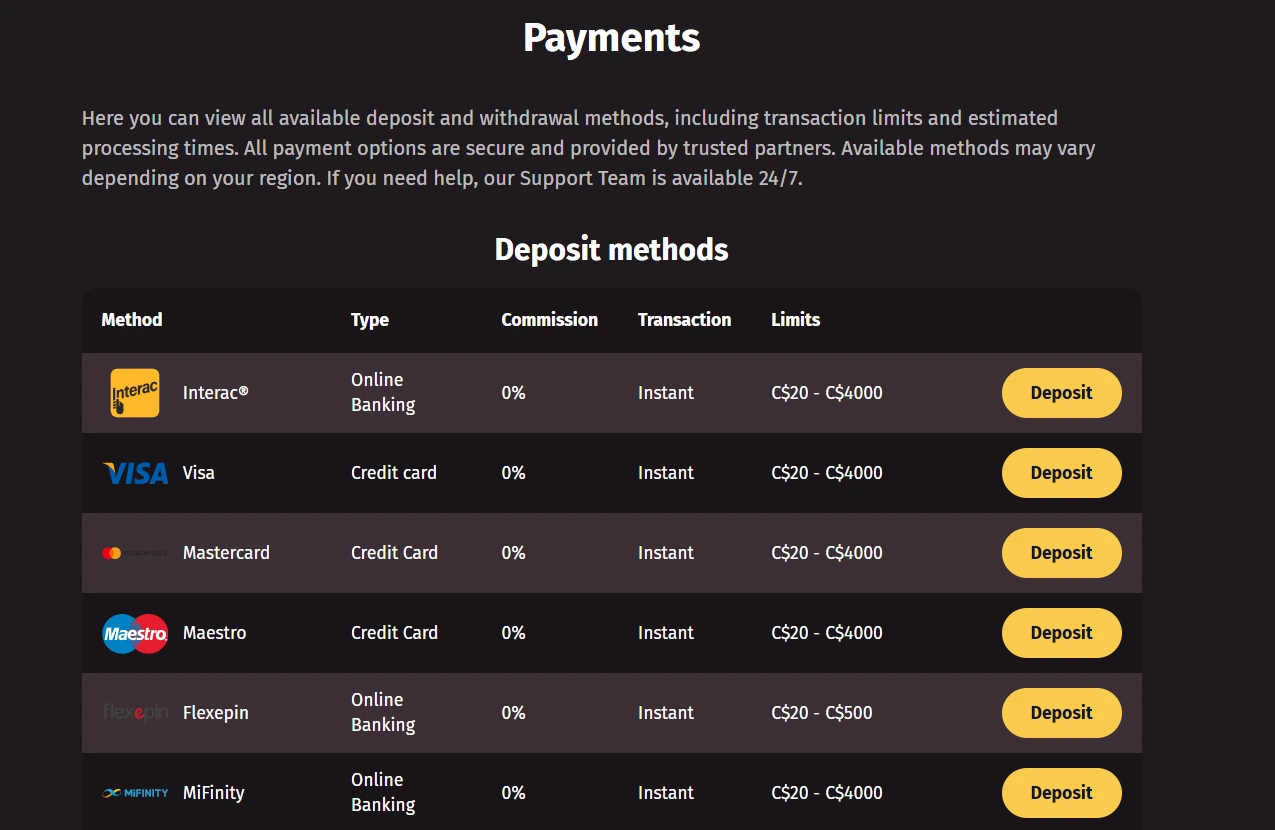Click the payments intro description paragraph
Image resolution: width=1275 pixels, height=830 pixels.
589,148
